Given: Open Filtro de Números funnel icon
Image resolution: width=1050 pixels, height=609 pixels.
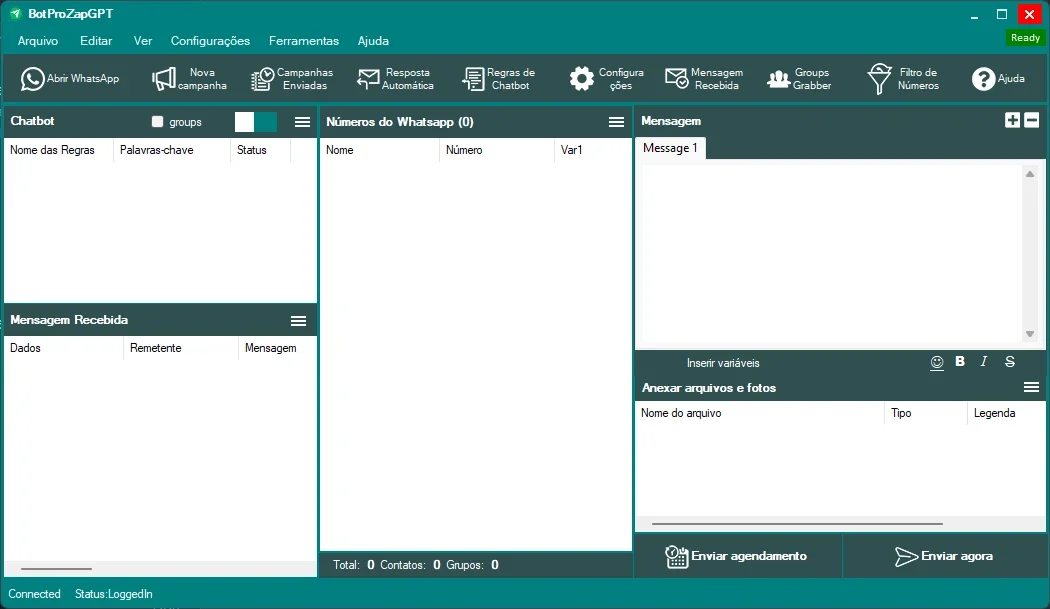Looking at the screenshot, I should pyautogui.click(x=879, y=79).
